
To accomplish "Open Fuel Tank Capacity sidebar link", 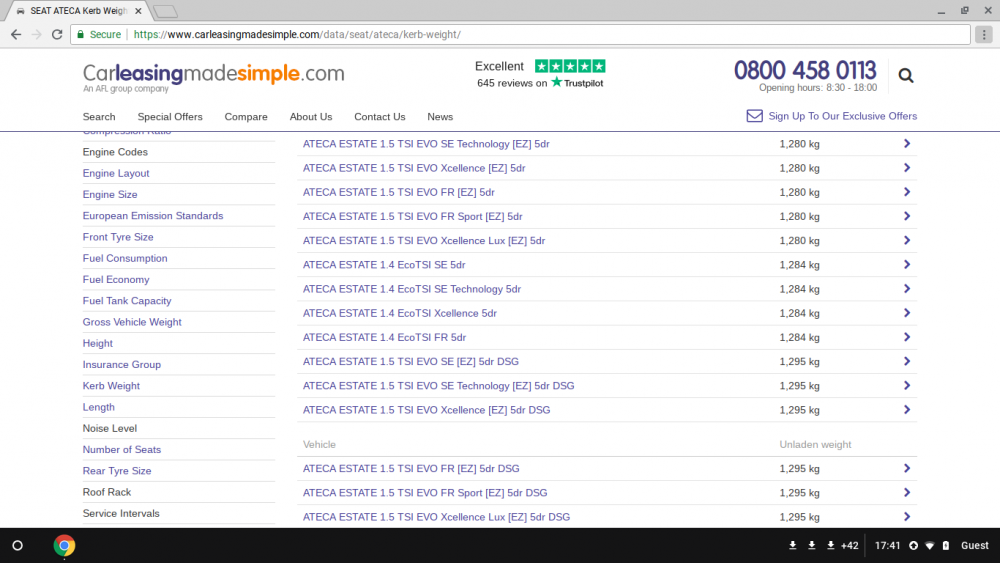I will pyautogui.click(x=127, y=301).
